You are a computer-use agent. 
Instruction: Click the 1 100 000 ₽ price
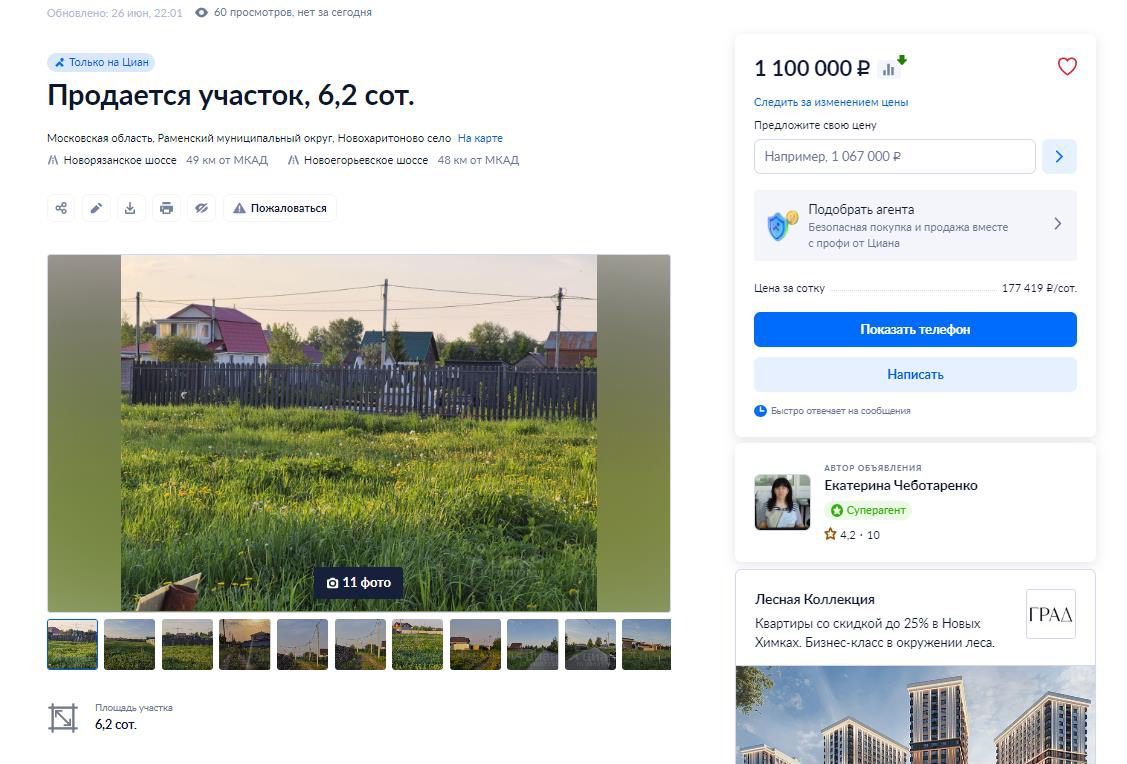(x=811, y=68)
